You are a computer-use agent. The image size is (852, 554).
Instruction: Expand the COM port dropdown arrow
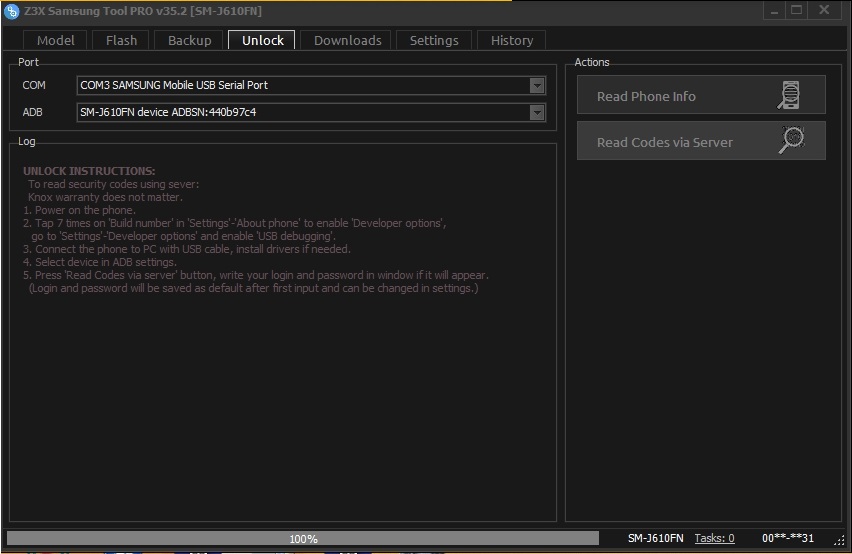tap(537, 85)
